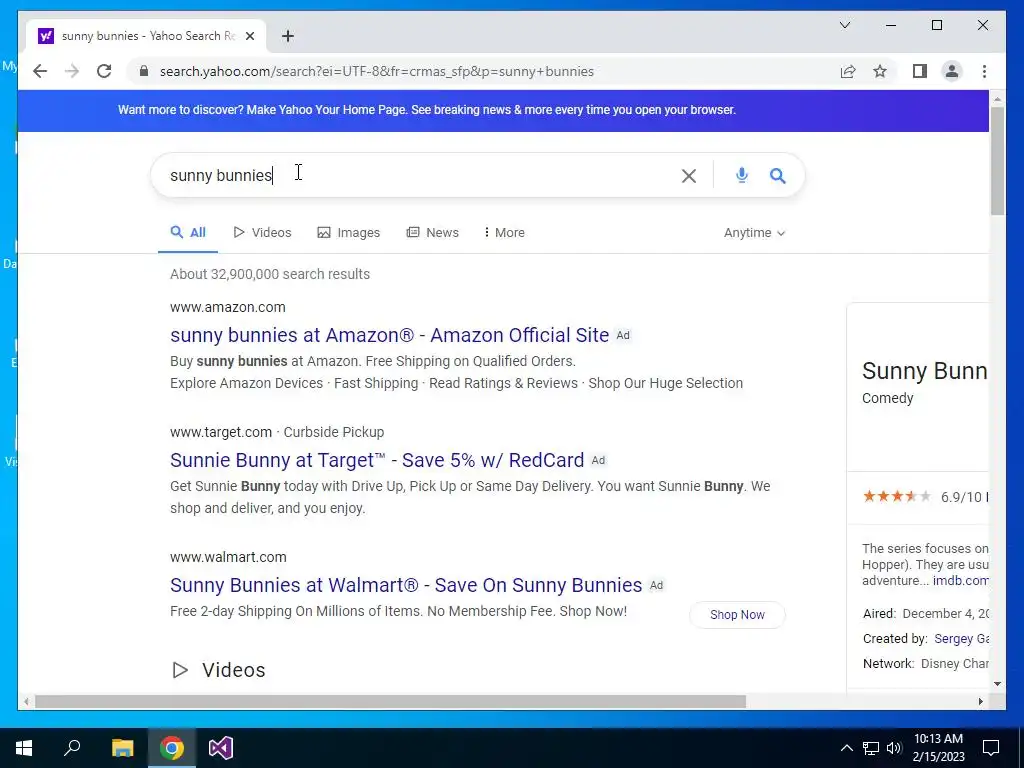
Task: Click the vertical scrollbar down arrow
Action: 997,684
